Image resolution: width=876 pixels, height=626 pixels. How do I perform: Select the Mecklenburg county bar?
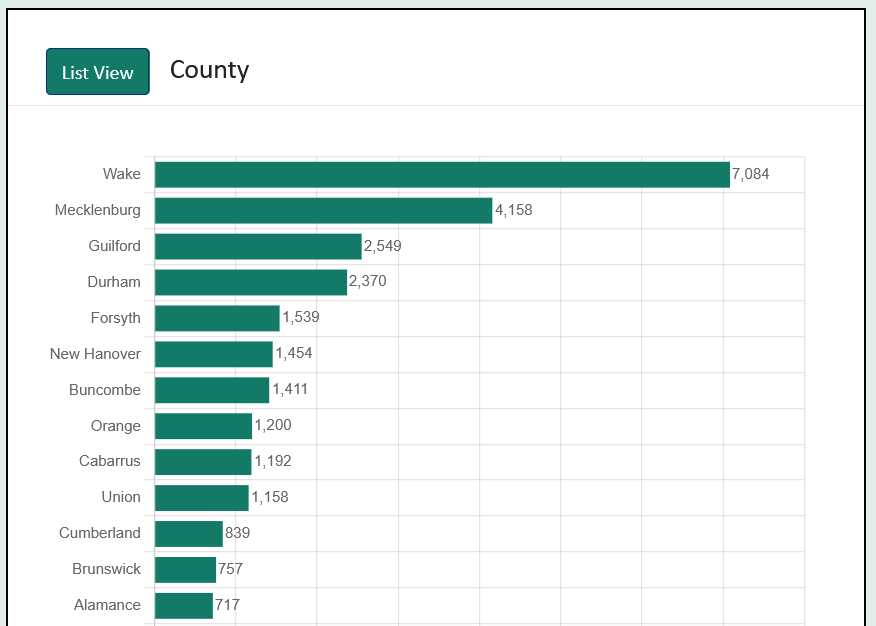tap(323, 211)
